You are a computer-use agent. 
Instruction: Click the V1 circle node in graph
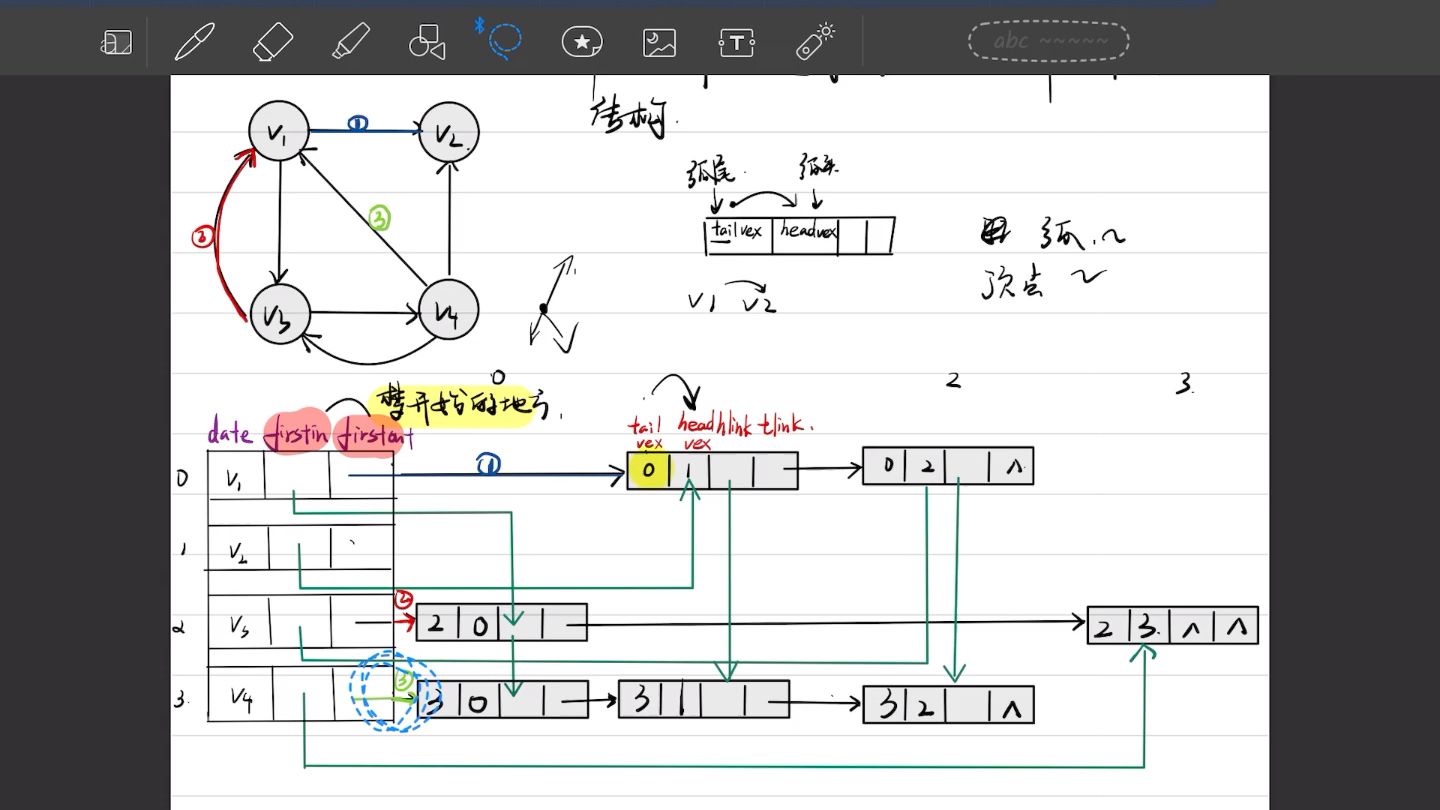[278, 132]
